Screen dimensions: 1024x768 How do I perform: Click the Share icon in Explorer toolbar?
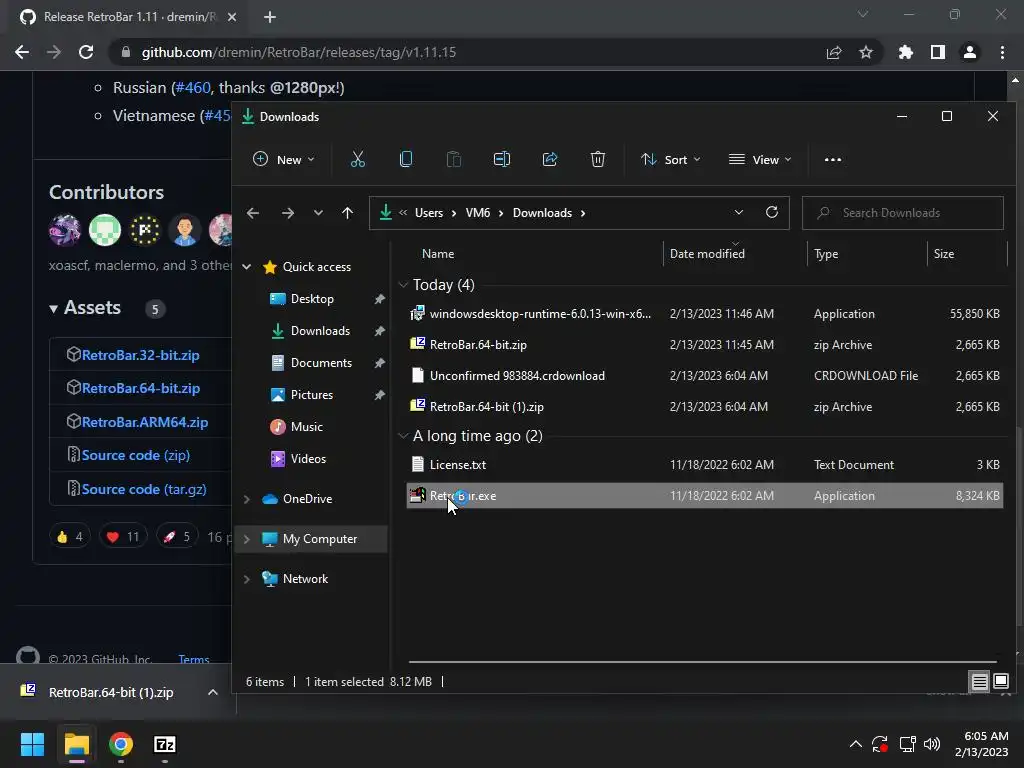[x=550, y=159]
